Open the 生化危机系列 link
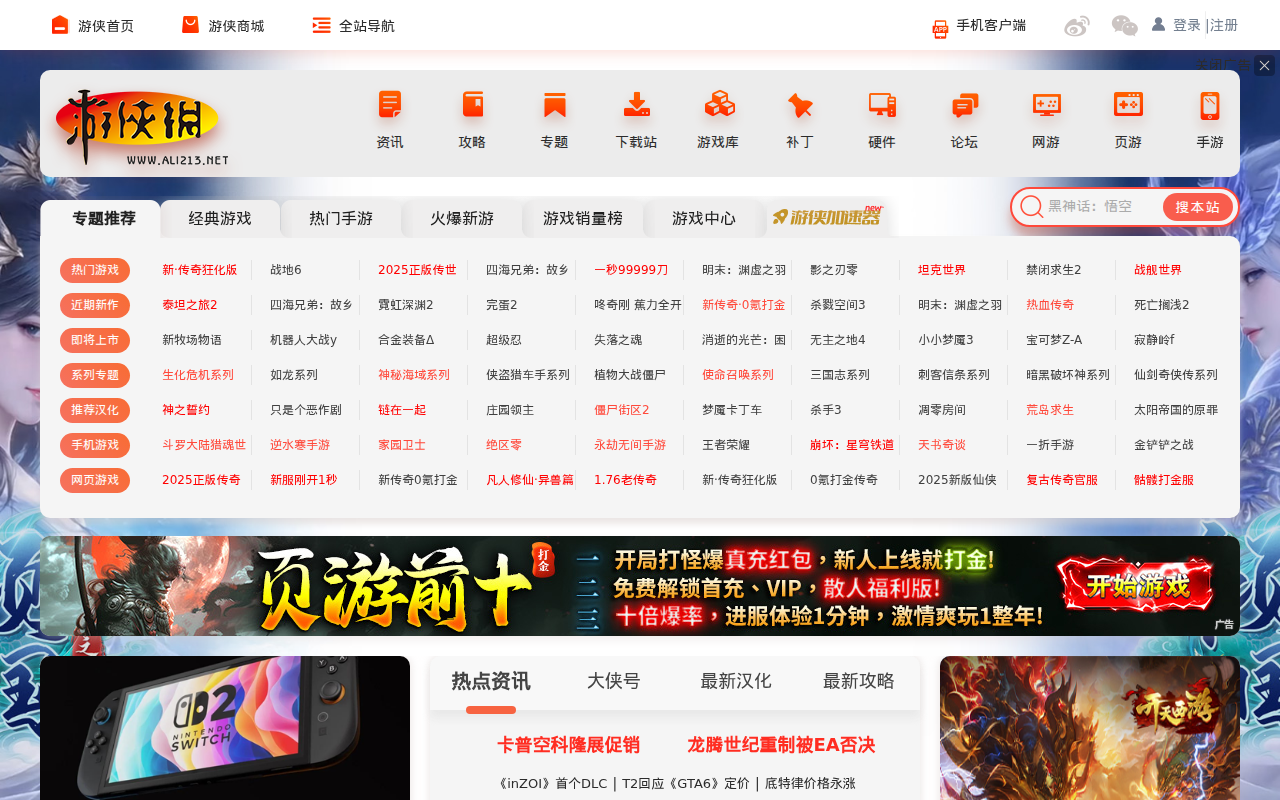The height and width of the screenshot is (800, 1280). [198, 375]
